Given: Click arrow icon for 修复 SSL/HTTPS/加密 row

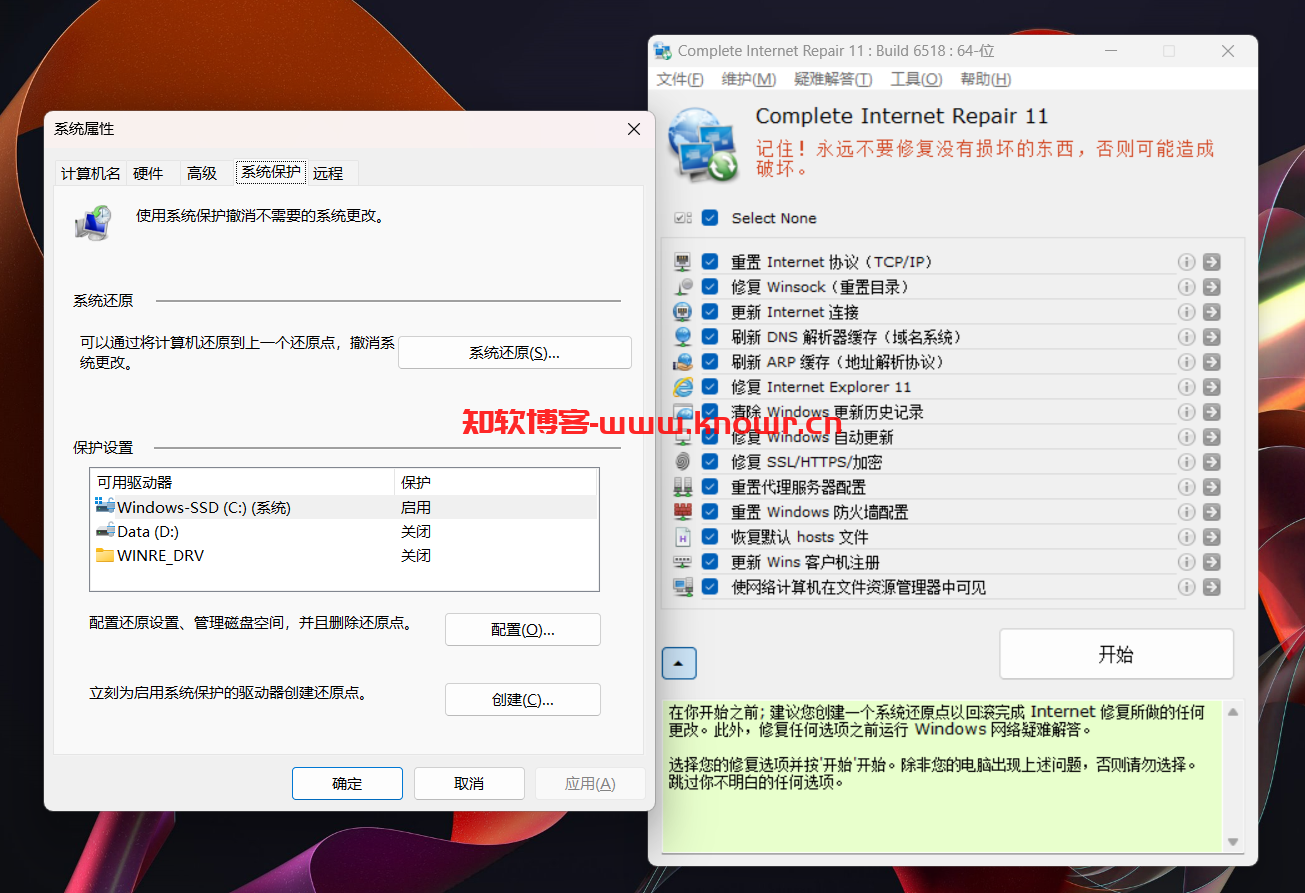Looking at the screenshot, I should point(1211,462).
